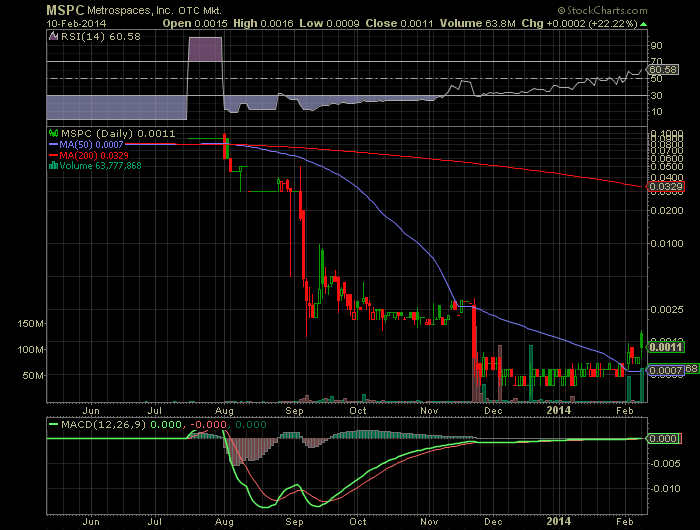This screenshot has width=700, height=530.
Task: Click the MACD axis label -0.010
Action: [665, 488]
